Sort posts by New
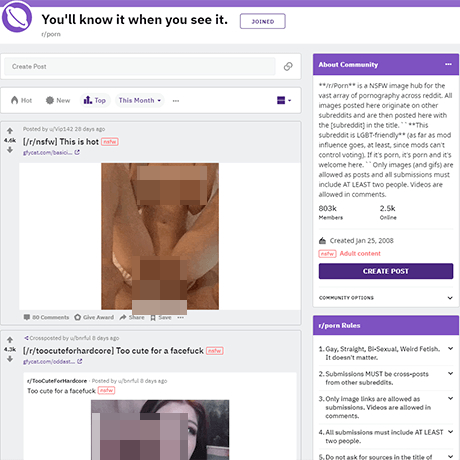 [x=58, y=100]
